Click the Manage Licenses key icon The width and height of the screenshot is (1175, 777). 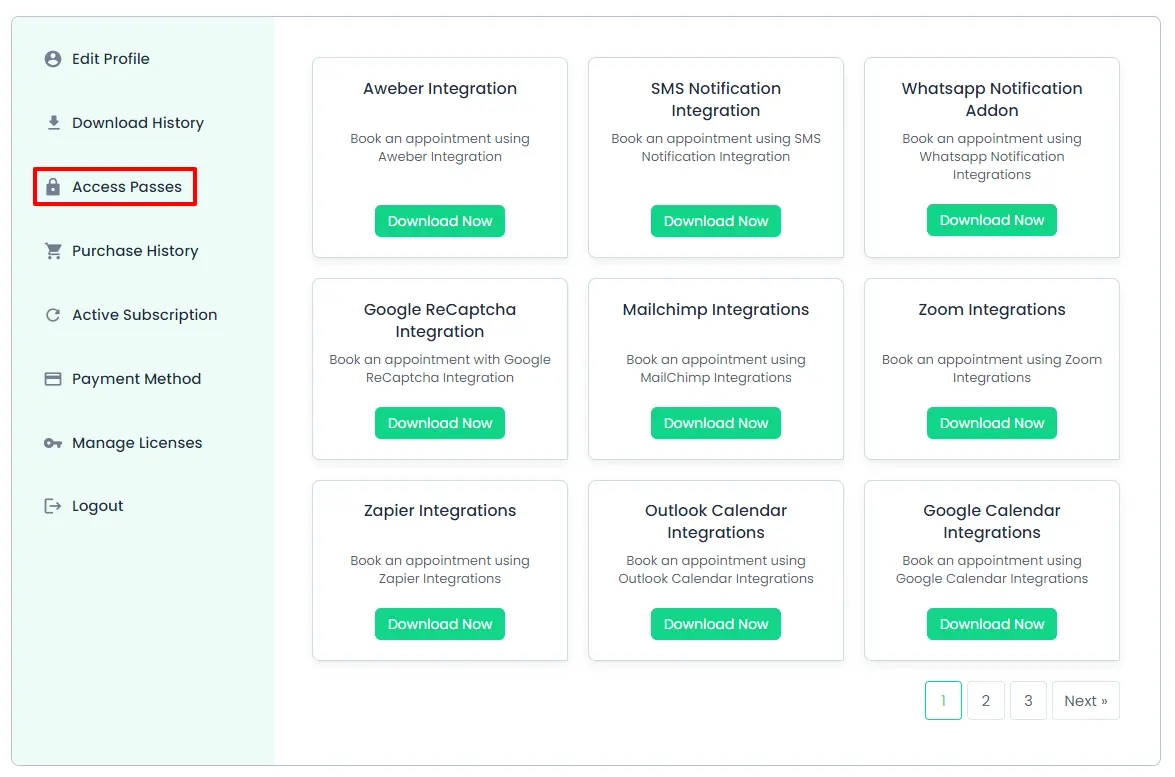coord(53,443)
